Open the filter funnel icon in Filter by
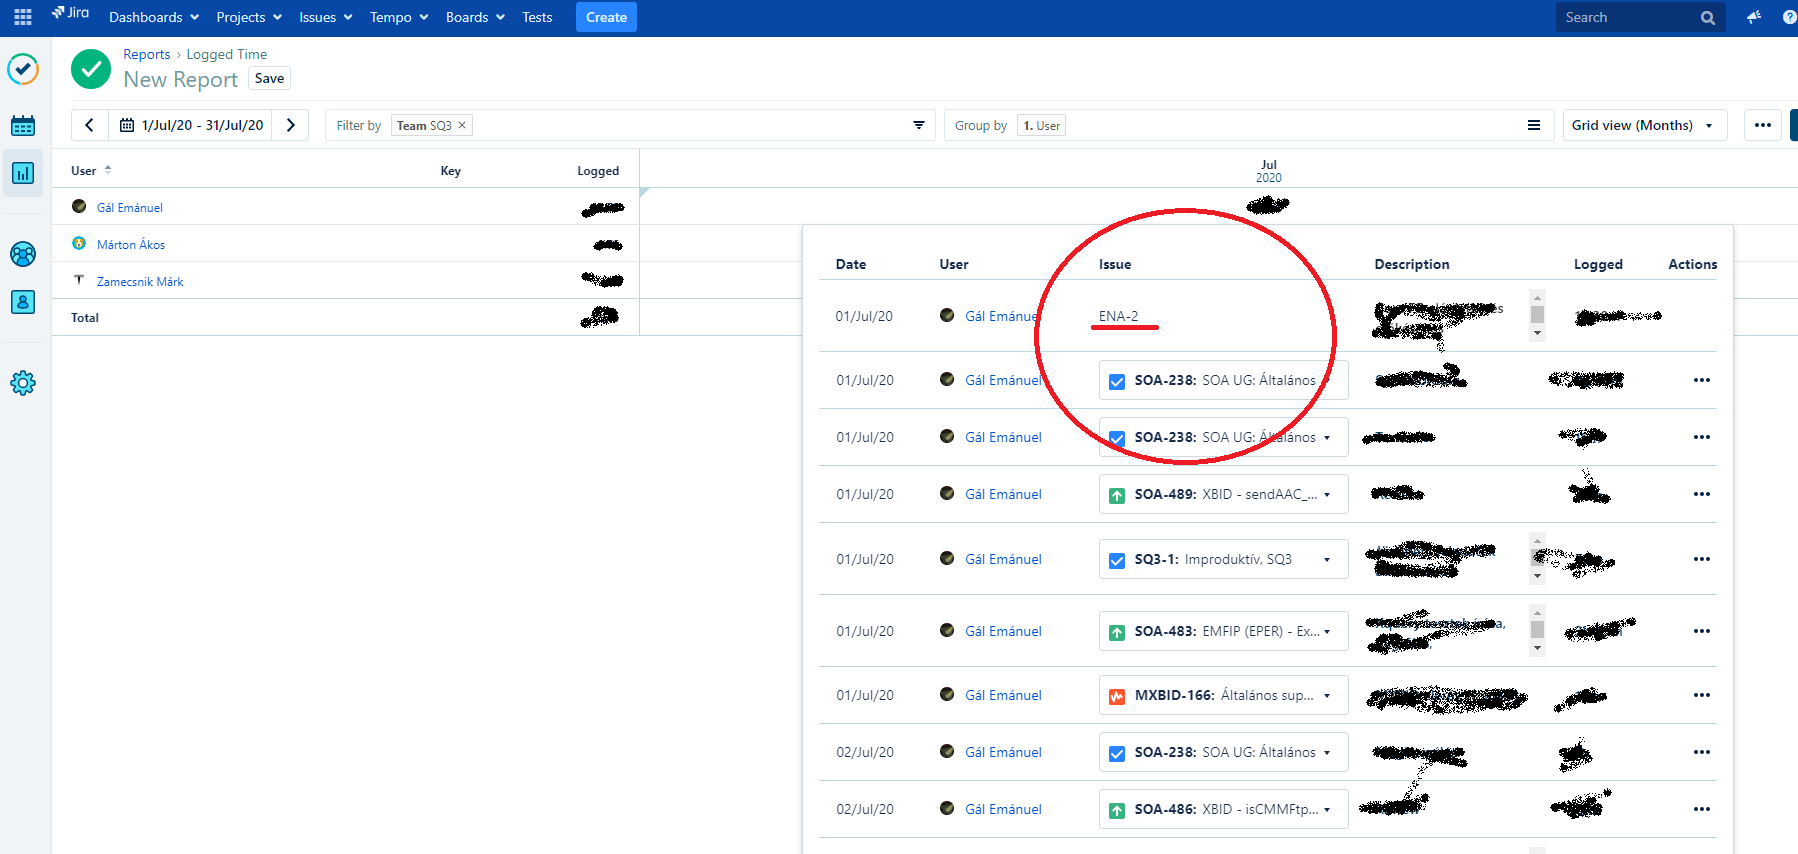The height and width of the screenshot is (854, 1798). click(x=918, y=125)
